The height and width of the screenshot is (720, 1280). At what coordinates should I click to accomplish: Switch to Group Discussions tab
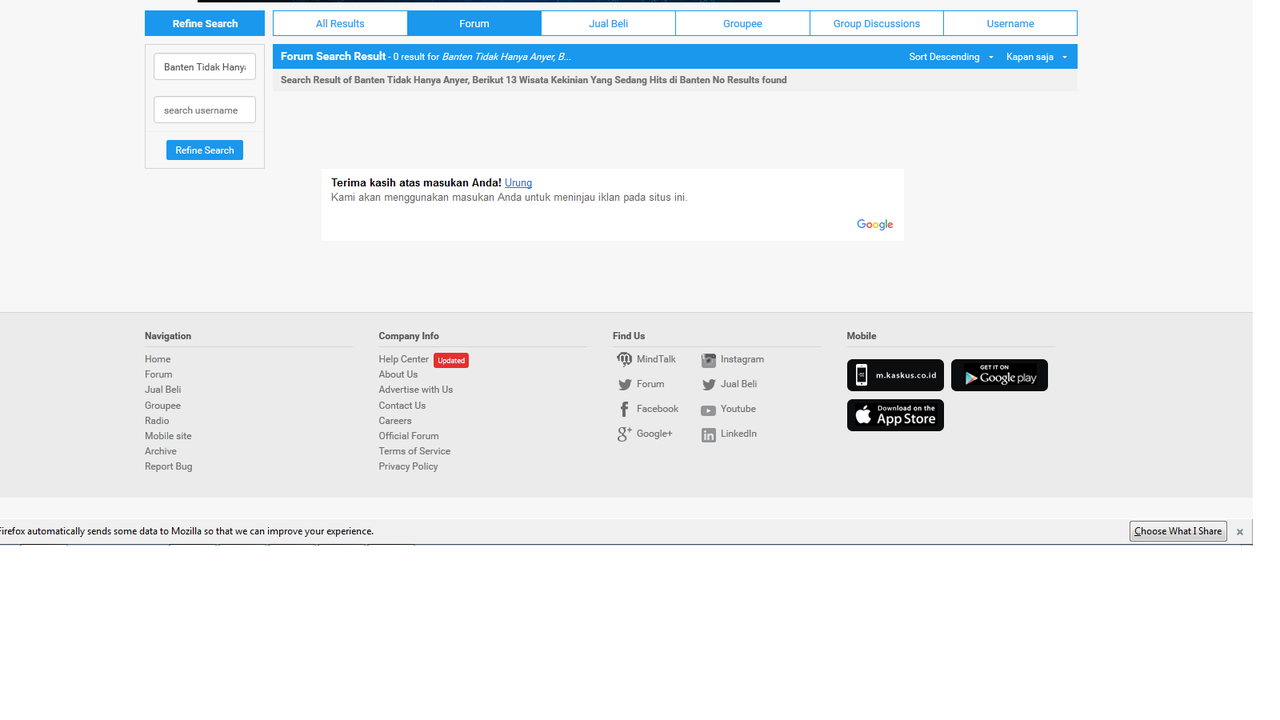click(x=876, y=23)
